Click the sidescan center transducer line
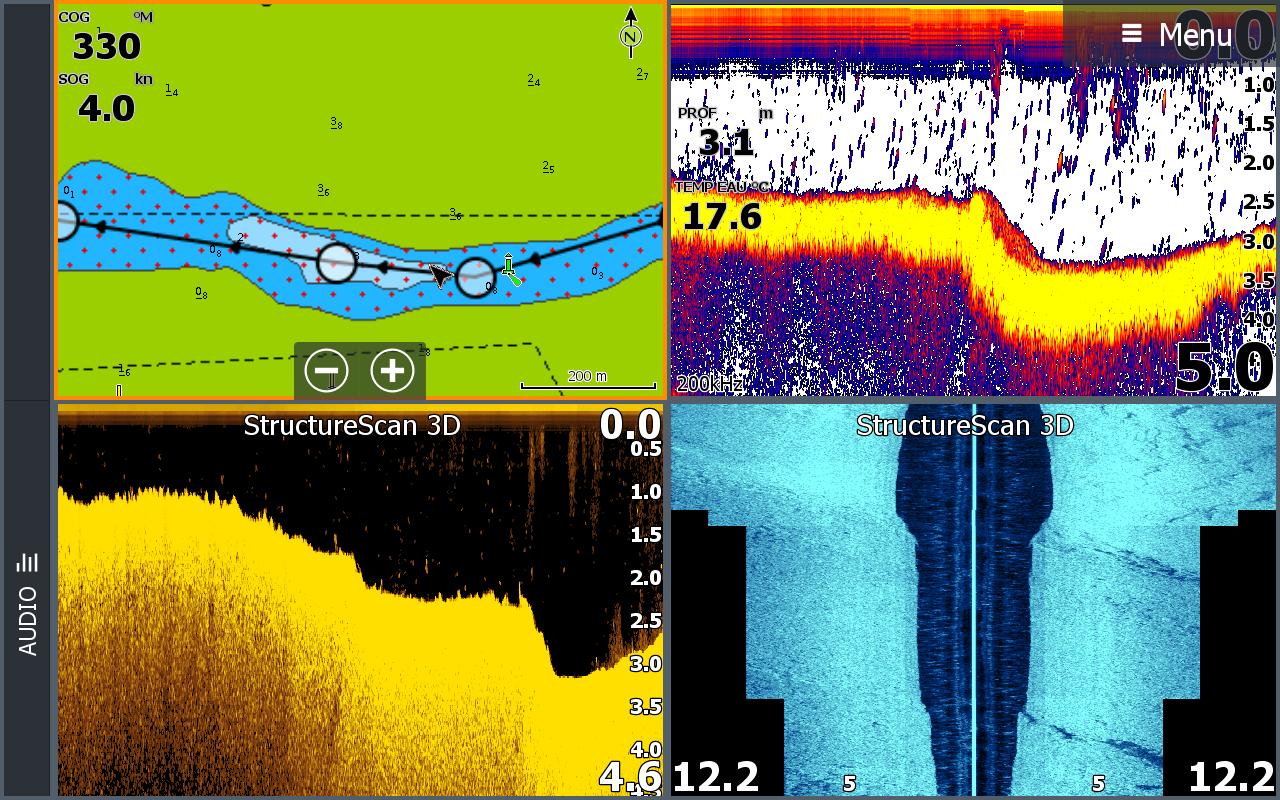Viewport: 1280px width, 800px height. (x=974, y=600)
